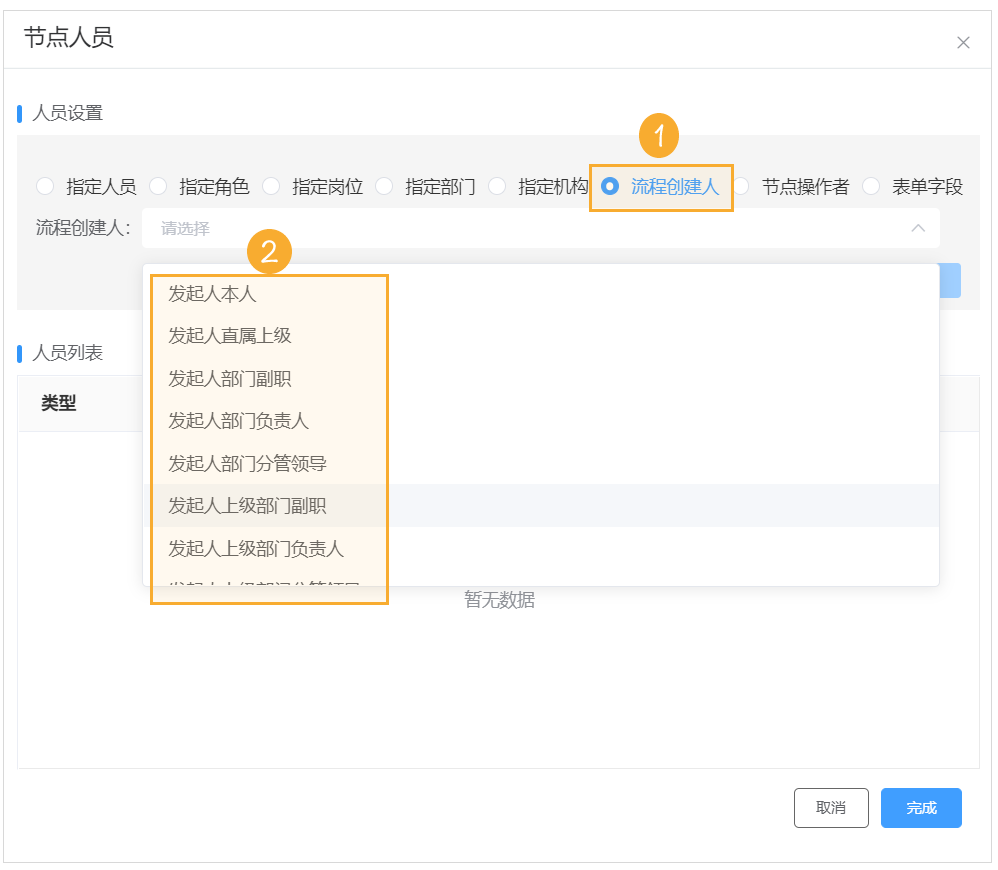This screenshot has width=998, height=870.
Task: Choose the 指定岗位 radio button
Action: 271,186
